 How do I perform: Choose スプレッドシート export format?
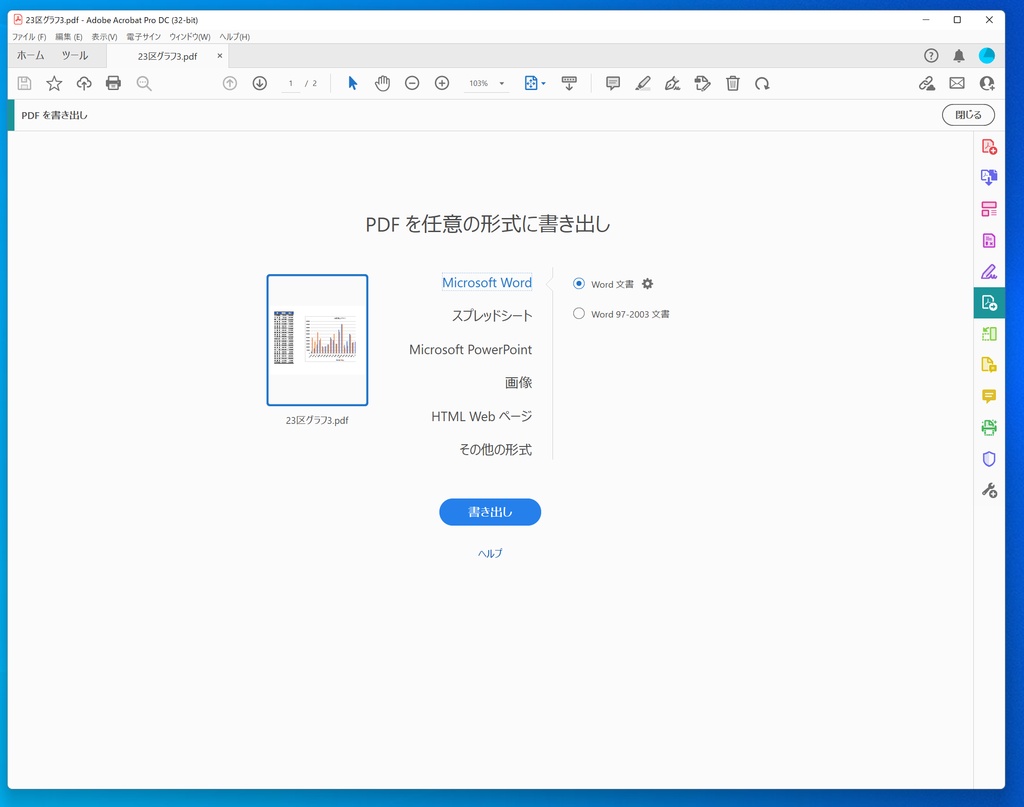pyautogui.click(x=492, y=316)
